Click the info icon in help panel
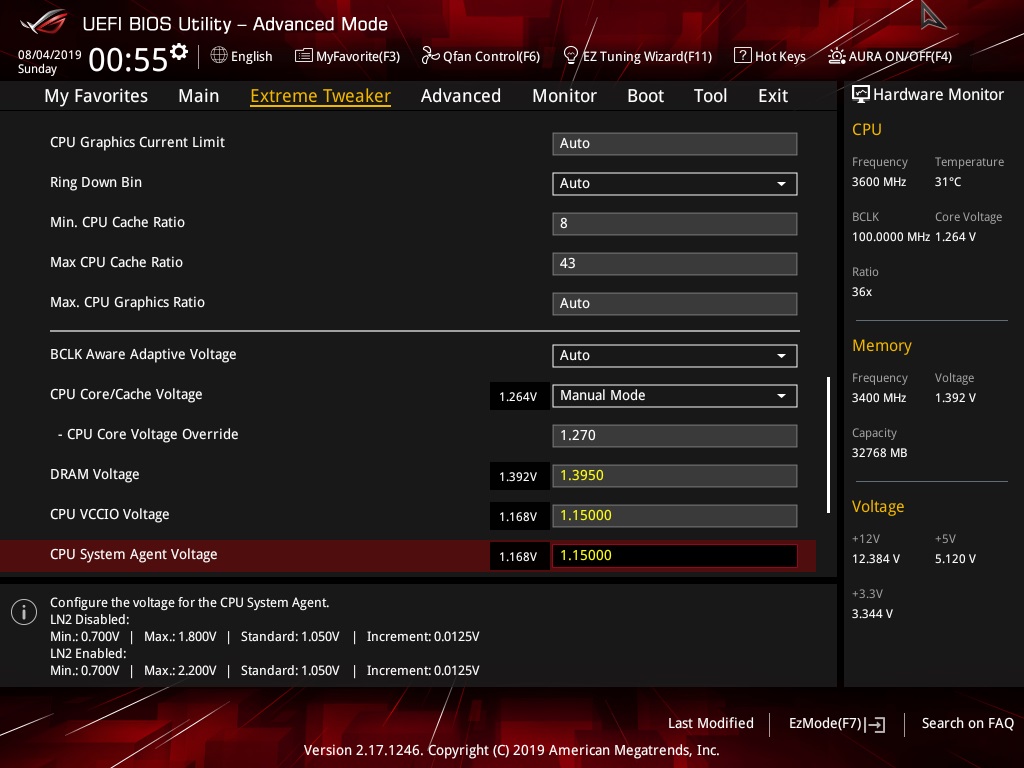The width and height of the screenshot is (1024, 768). (24, 612)
